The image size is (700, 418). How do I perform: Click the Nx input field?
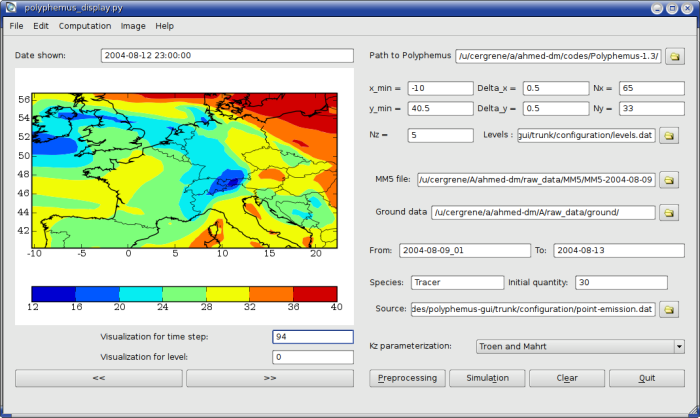coord(652,88)
